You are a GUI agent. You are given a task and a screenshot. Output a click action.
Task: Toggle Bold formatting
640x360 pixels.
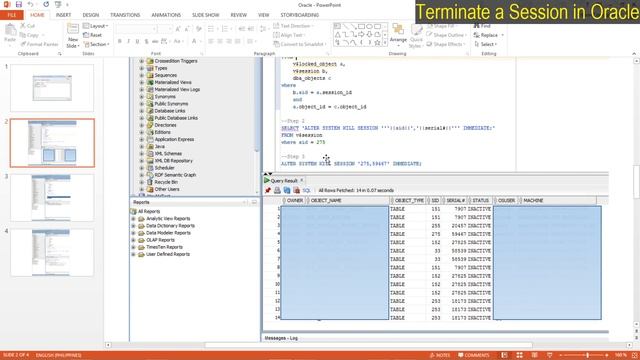[x=120, y=41]
